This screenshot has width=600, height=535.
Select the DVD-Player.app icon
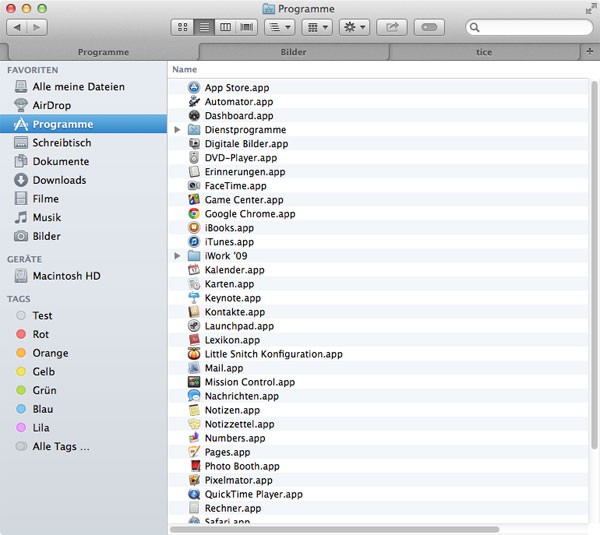pos(194,158)
